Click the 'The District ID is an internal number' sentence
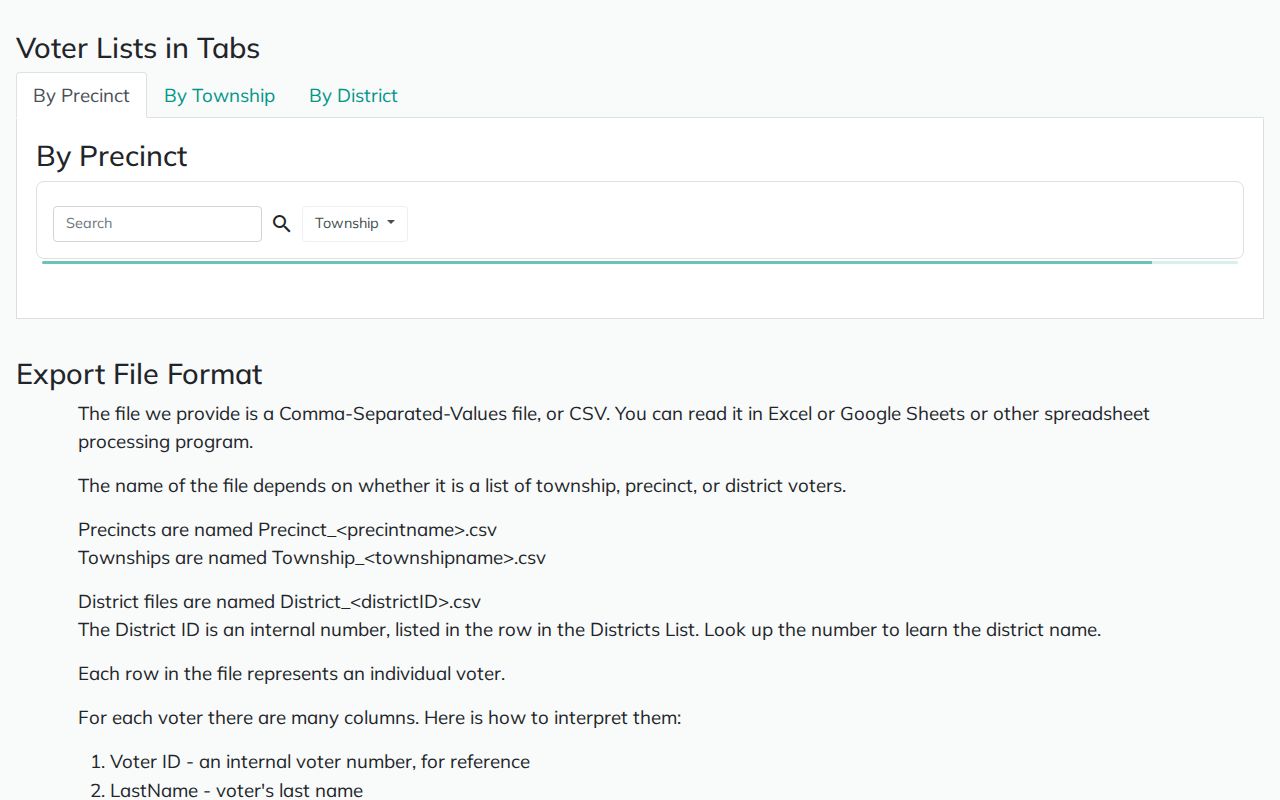The image size is (1280, 800). pos(589,630)
